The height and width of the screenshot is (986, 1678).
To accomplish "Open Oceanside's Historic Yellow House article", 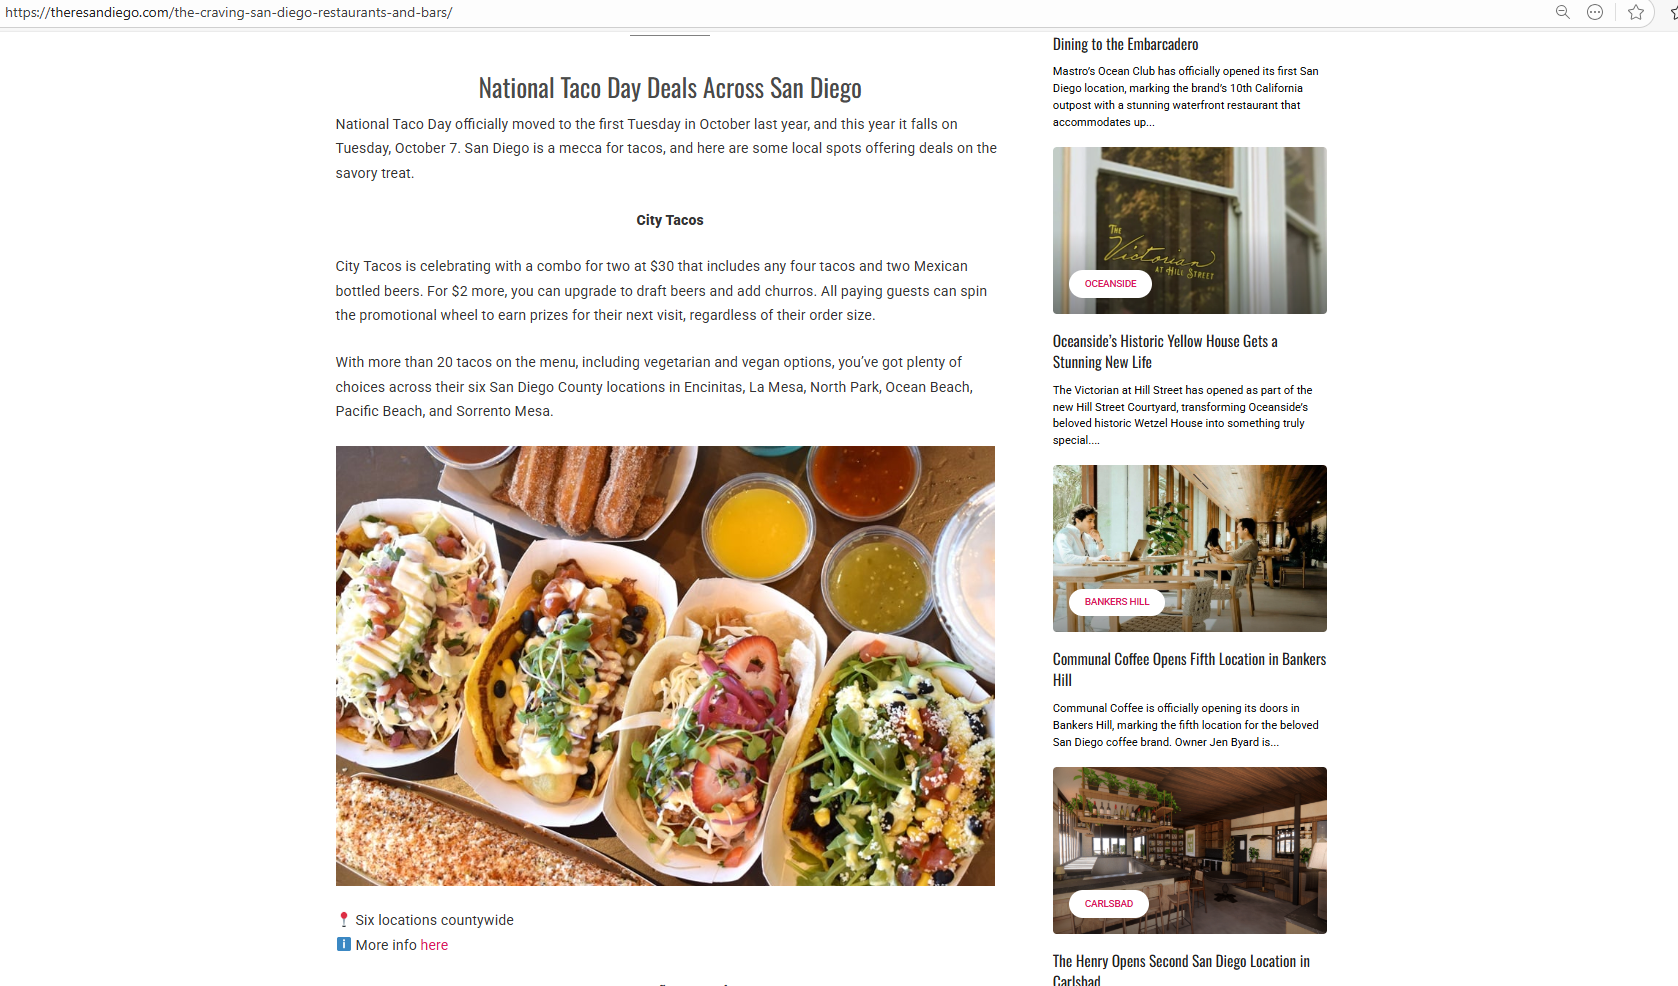I will tap(1165, 352).
